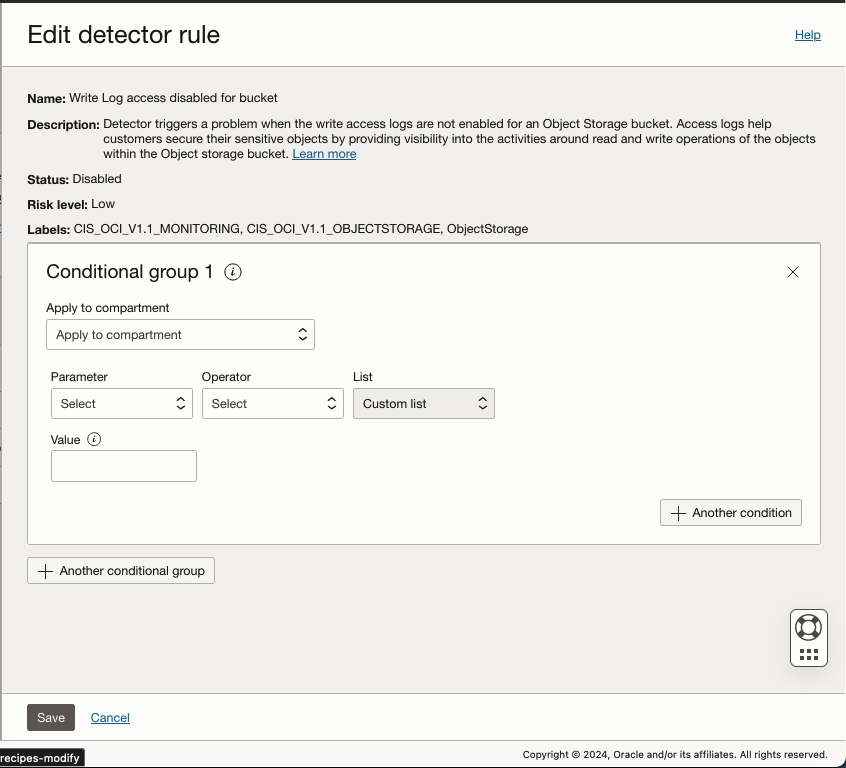The width and height of the screenshot is (846, 768).
Task: Open the Help link at top right
Action: 807,35
